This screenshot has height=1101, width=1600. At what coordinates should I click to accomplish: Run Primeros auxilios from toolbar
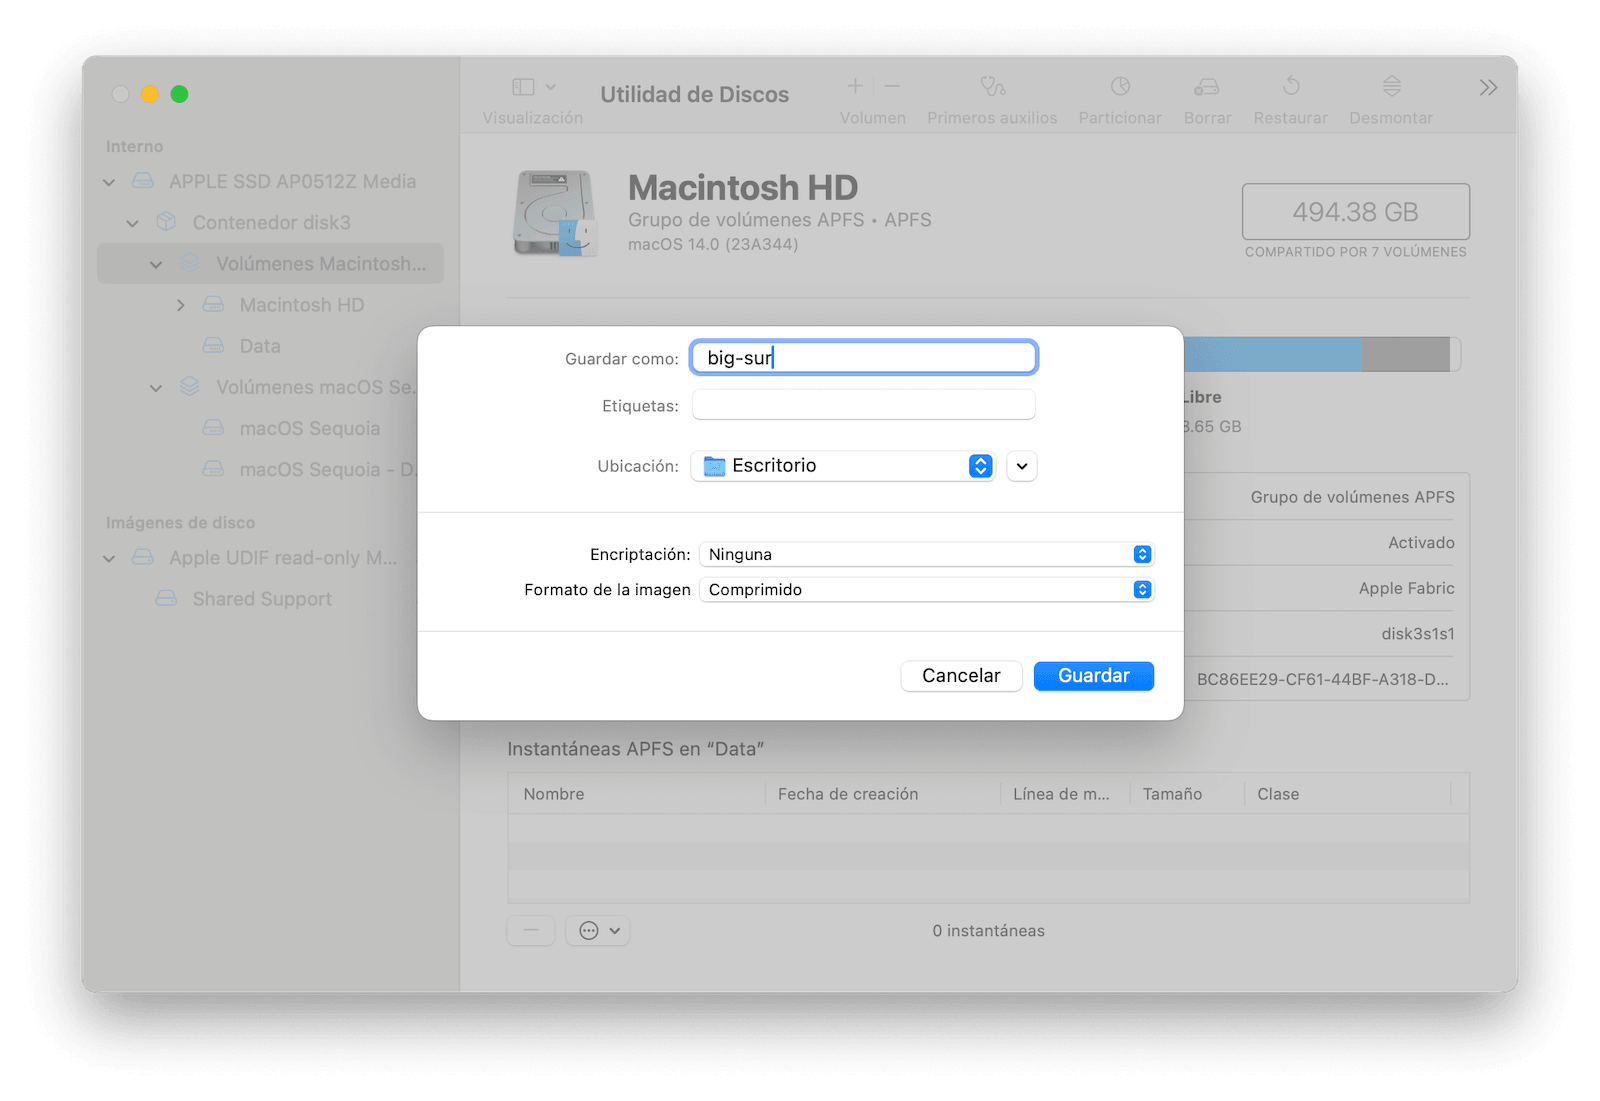tap(992, 86)
